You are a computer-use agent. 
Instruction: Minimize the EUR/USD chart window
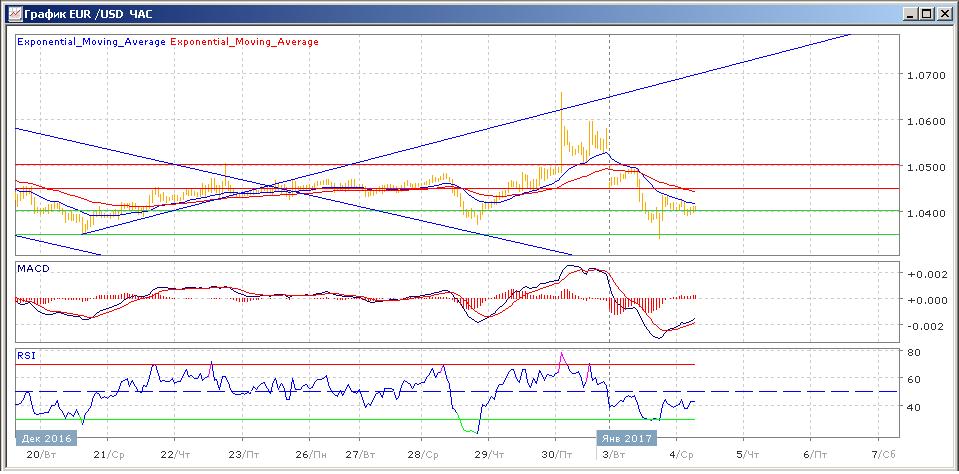coord(909,14)
